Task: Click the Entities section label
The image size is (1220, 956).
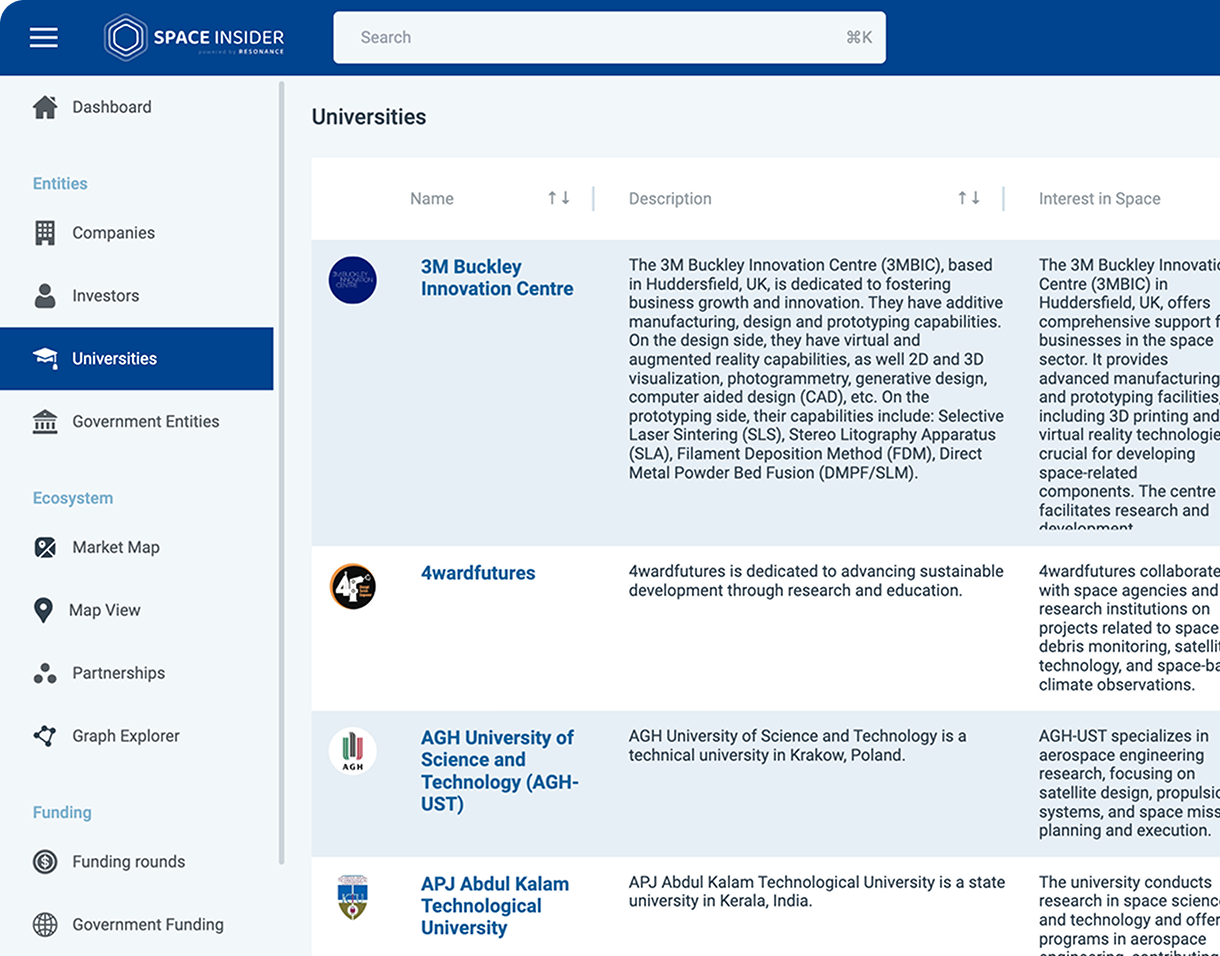Action: [x=60, y=184]
